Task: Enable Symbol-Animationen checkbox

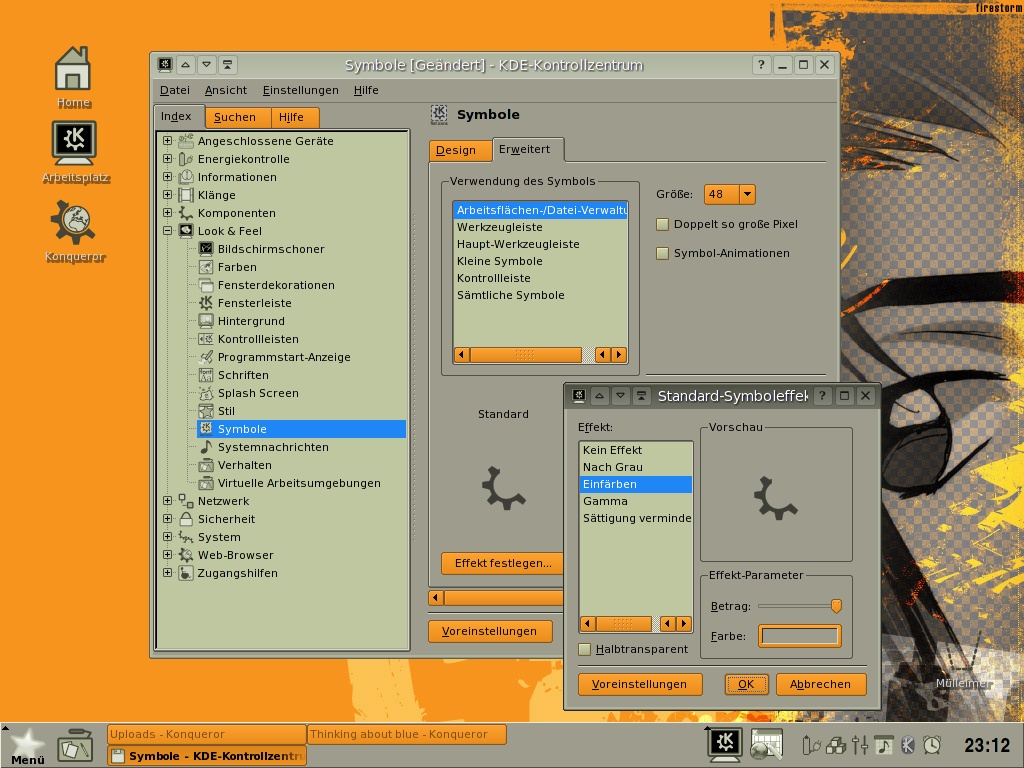Action: point(662,253)
